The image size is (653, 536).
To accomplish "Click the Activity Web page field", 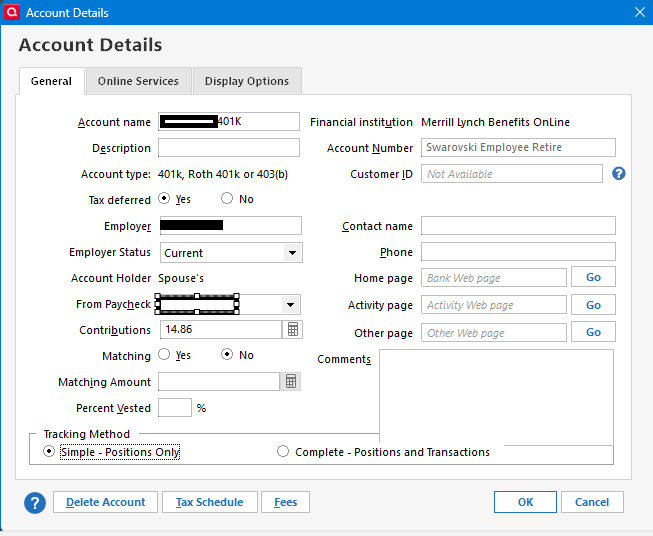I will 494,305.
